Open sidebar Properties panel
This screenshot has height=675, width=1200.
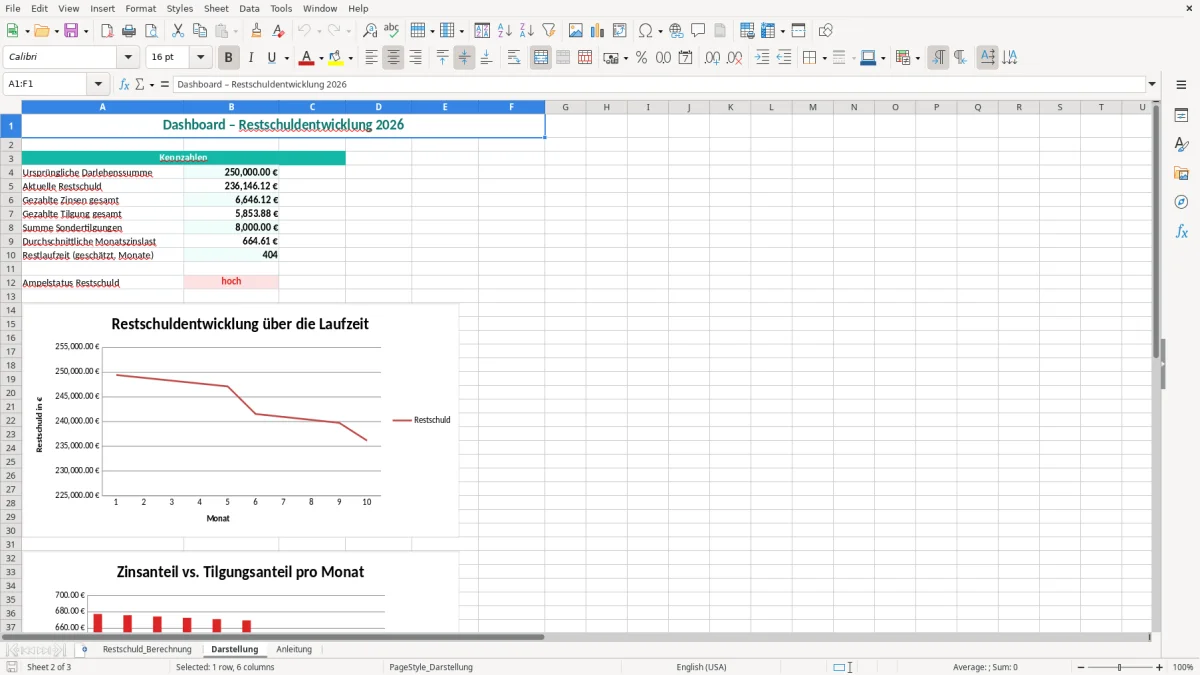point(1181,116)
